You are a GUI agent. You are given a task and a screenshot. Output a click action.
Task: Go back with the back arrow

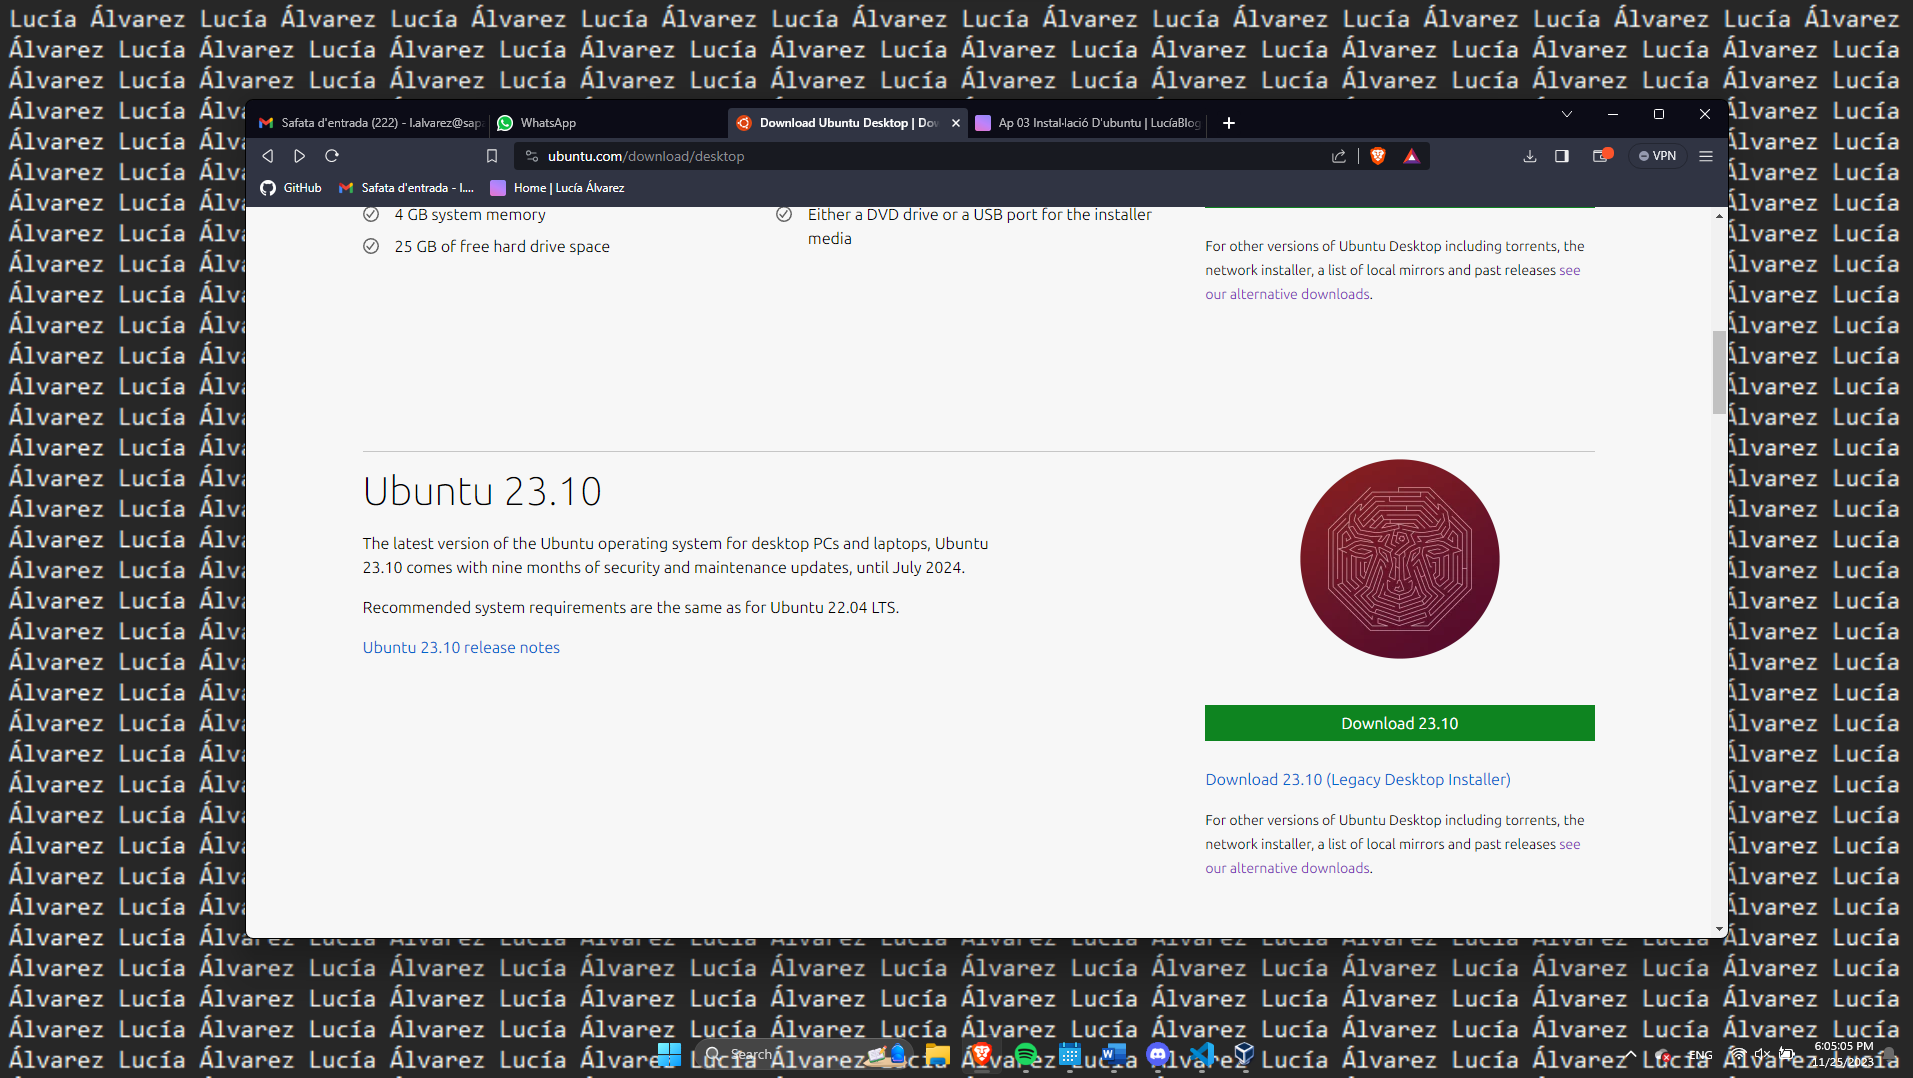(268, 156)
